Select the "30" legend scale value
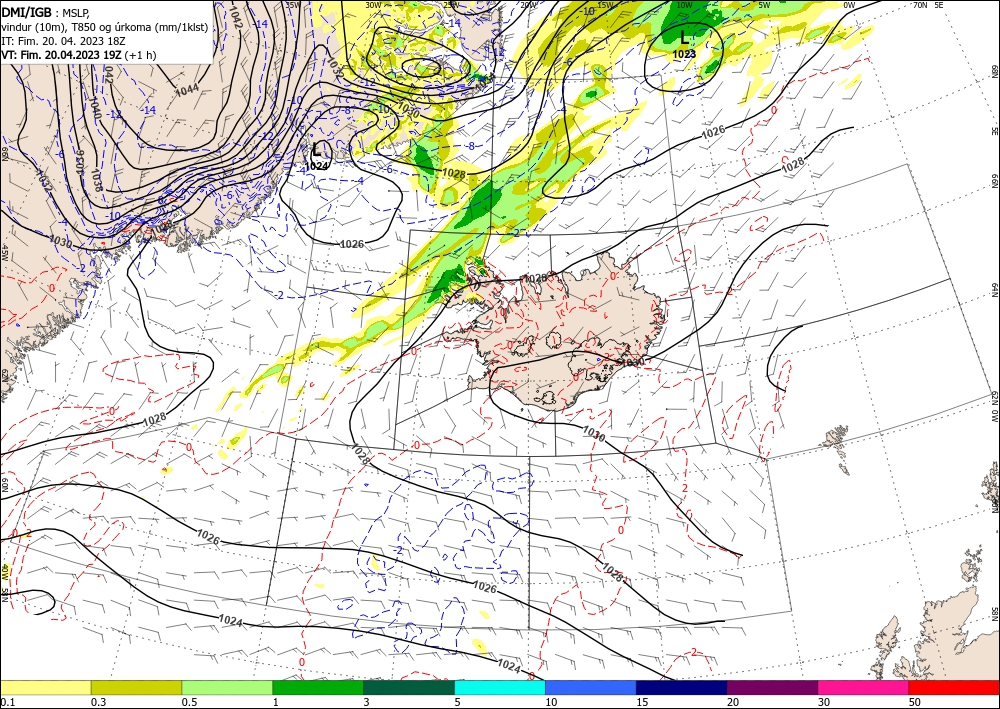The image size is (1000, 709). click(825, 702)
